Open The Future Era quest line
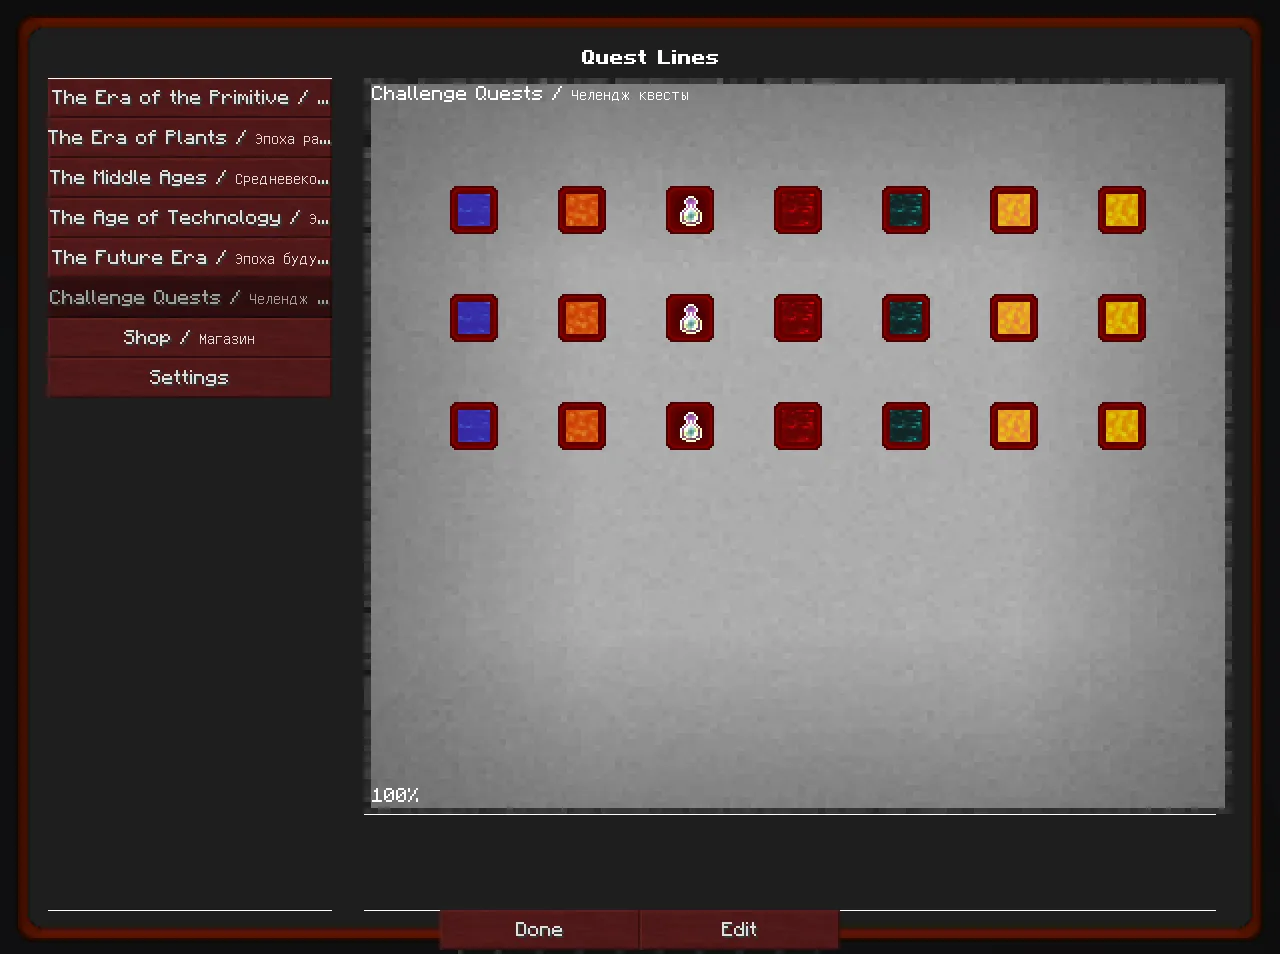 pos(190,258)
